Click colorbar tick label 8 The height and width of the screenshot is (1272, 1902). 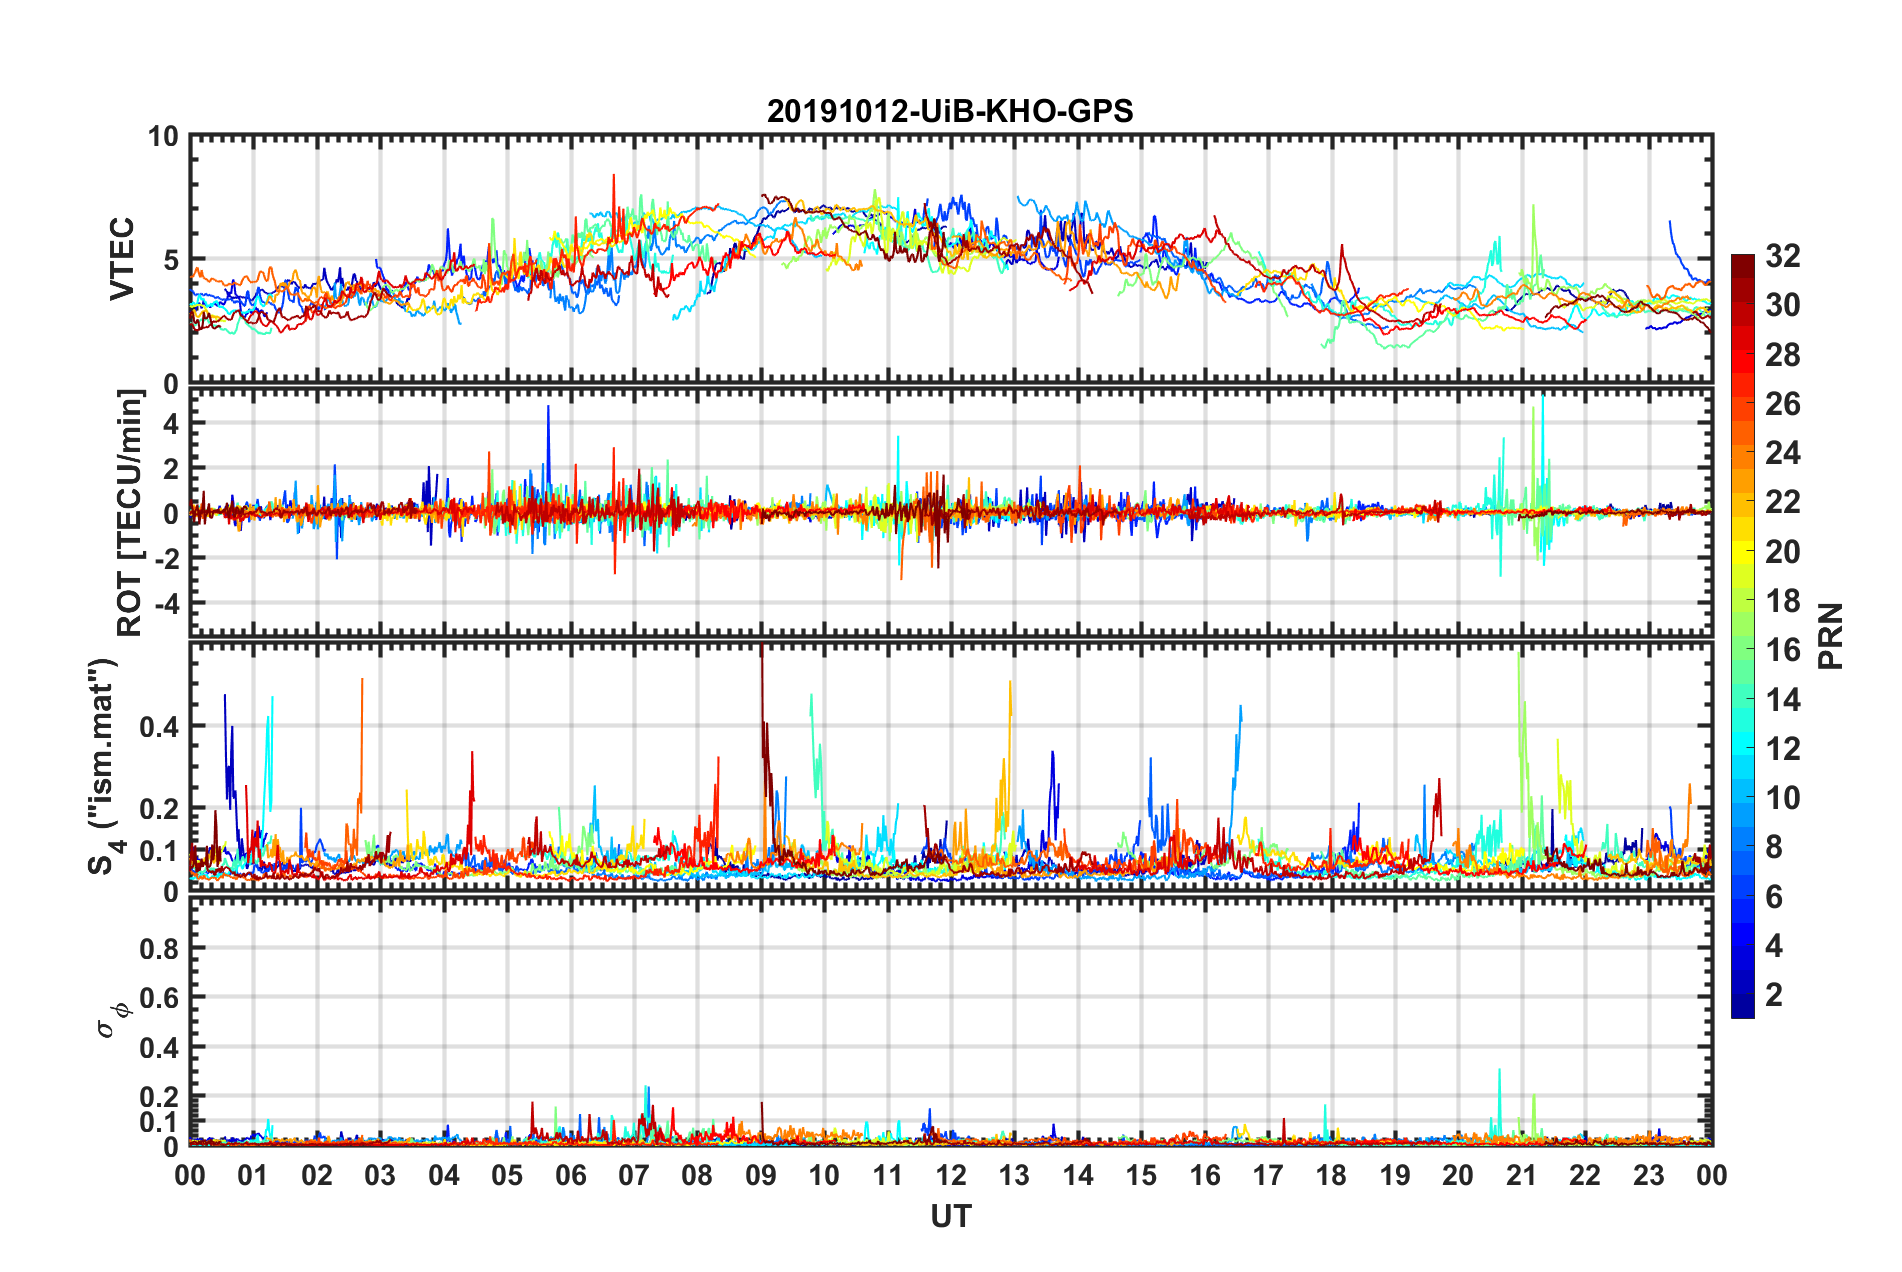[x=1774, y=847]
